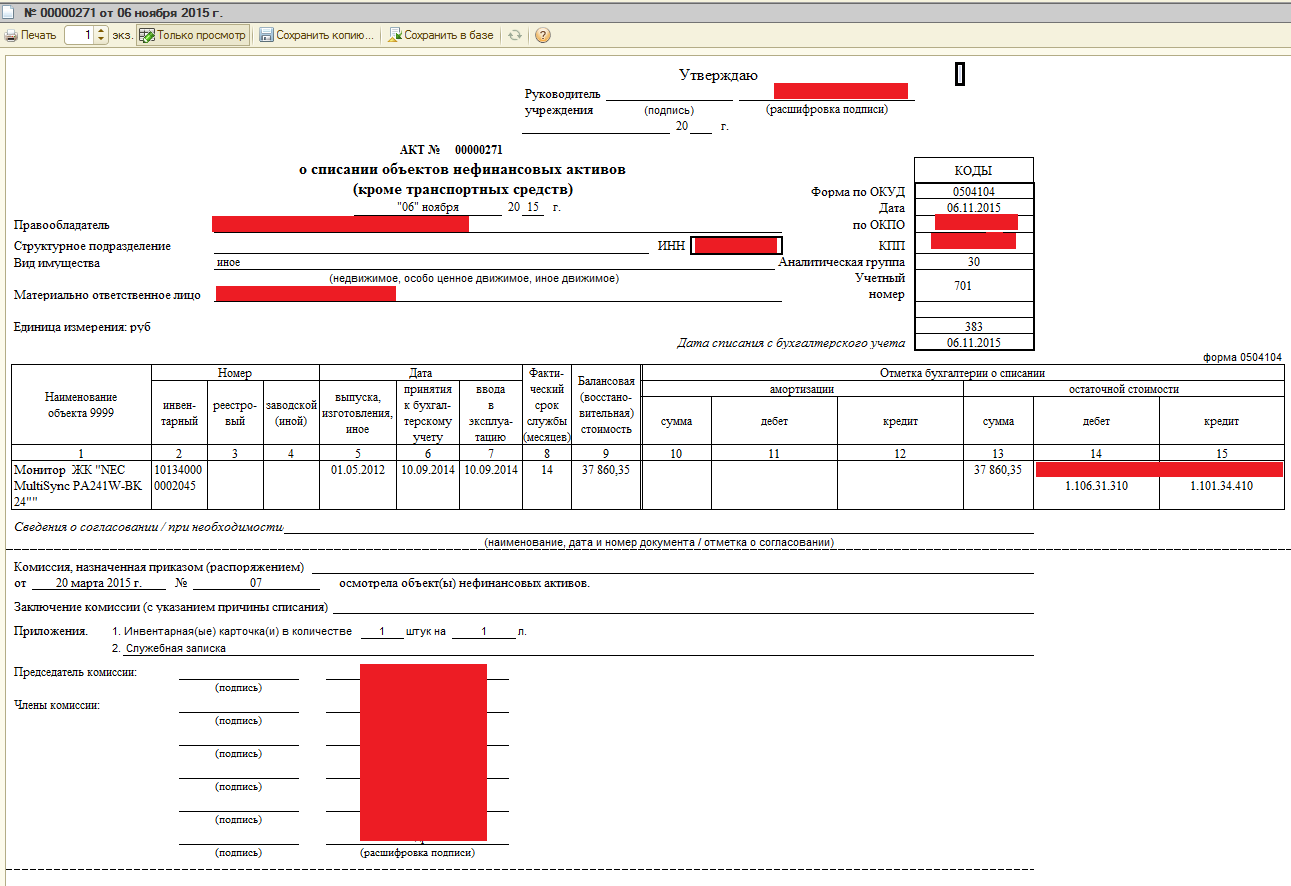This screenshot has width=1291, height=886.
Task: Increase number of copies with spinner arrows
Action: tap(101, 31)
